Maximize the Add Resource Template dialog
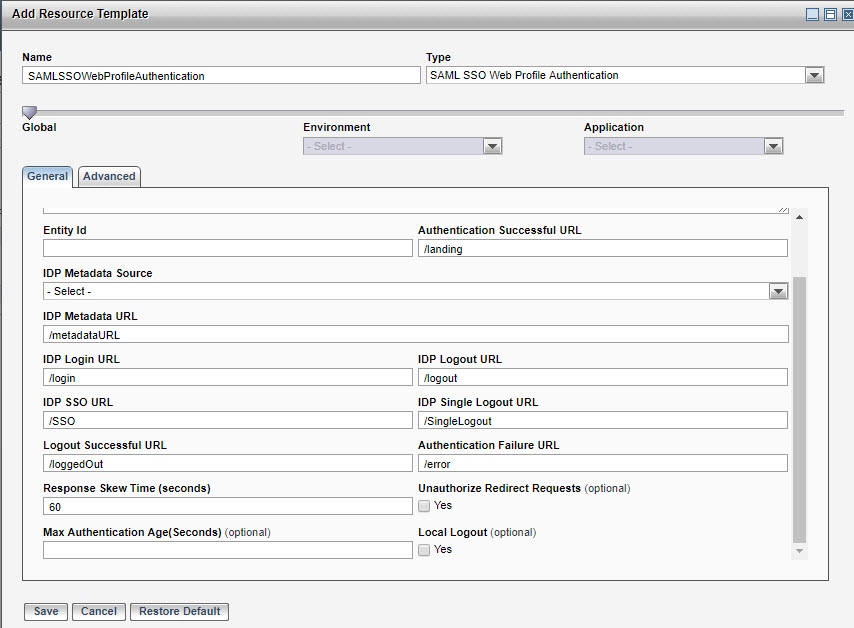Screen dimensions: 854x628 pyautogui.click(x=829, y=14)
